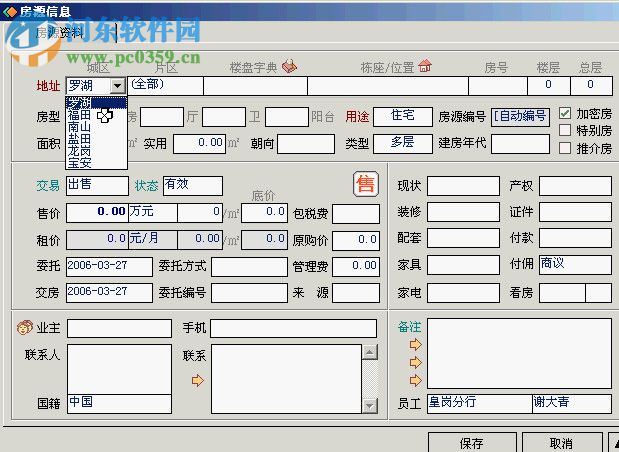Image resolution: width=619 pixels, height=452 pixels.
Task: Click the 交房 date field
Action: coord(109,293)
